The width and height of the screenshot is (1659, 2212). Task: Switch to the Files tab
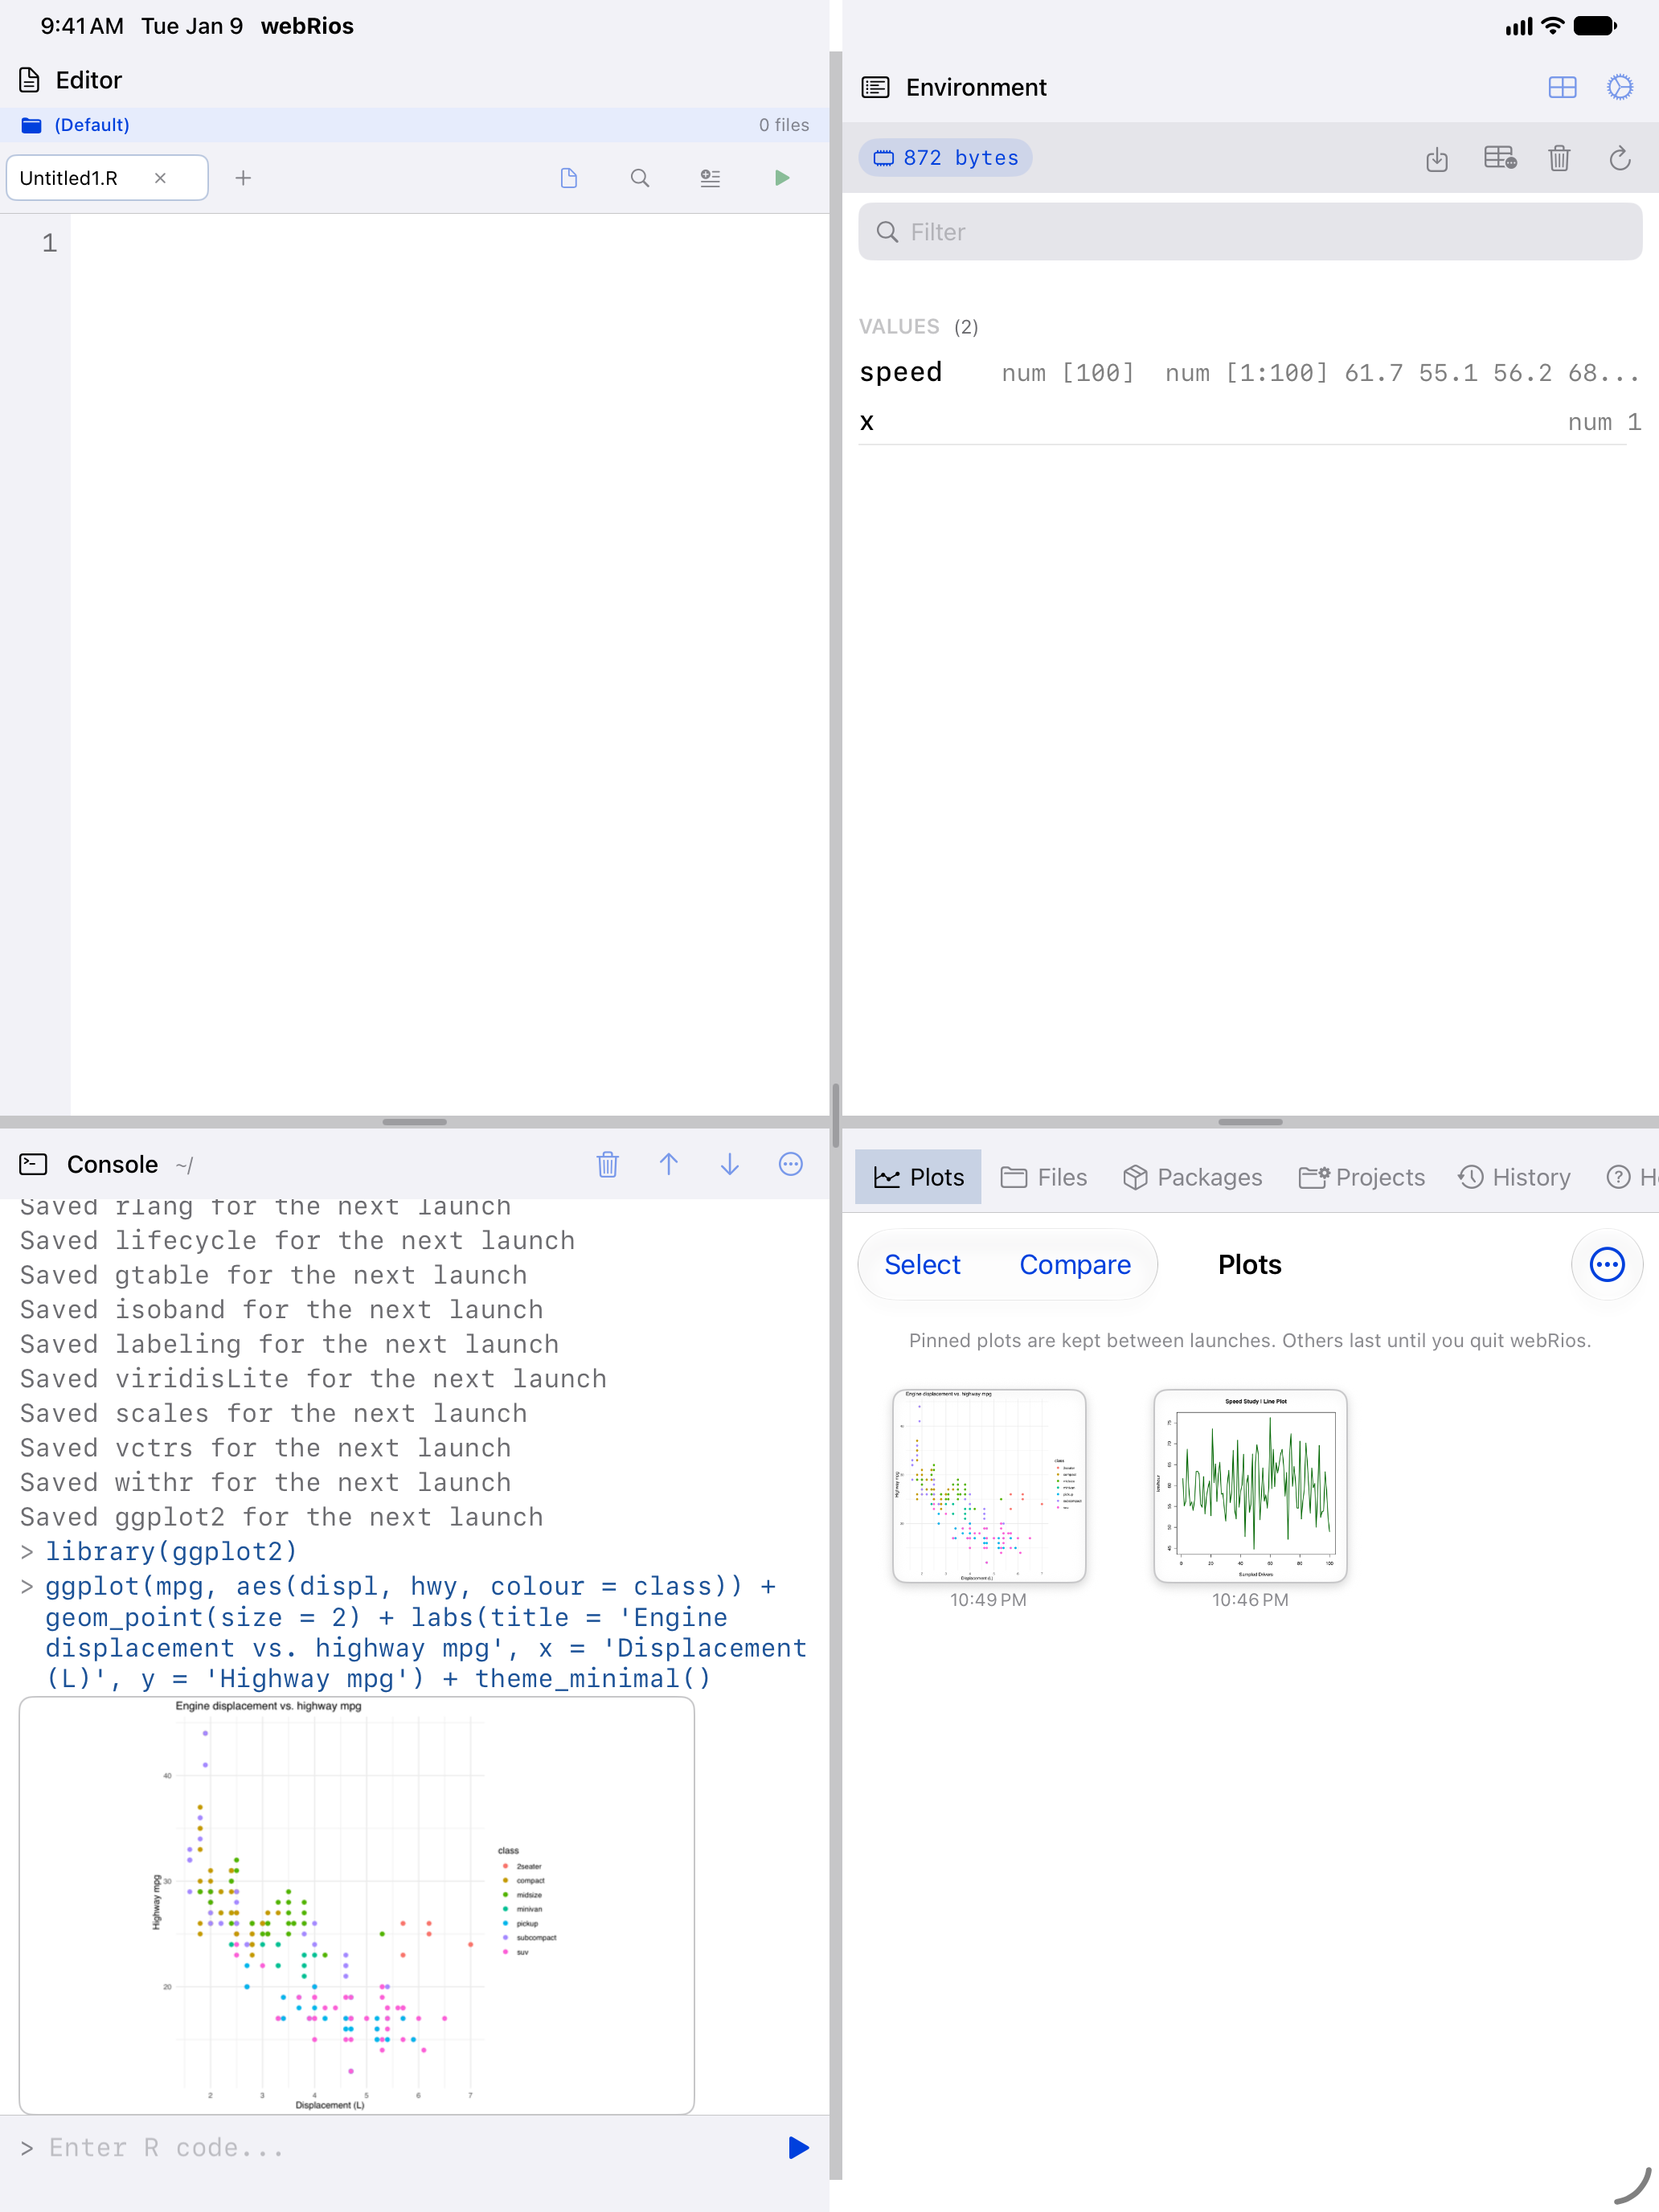[x=1044, y=1177]
